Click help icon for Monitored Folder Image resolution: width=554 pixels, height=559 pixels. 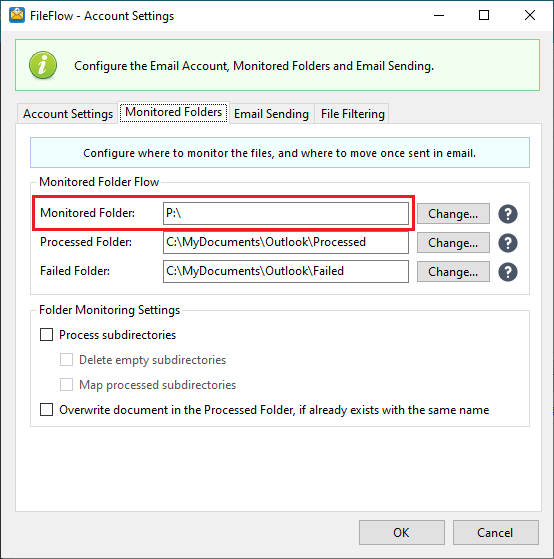508,214
